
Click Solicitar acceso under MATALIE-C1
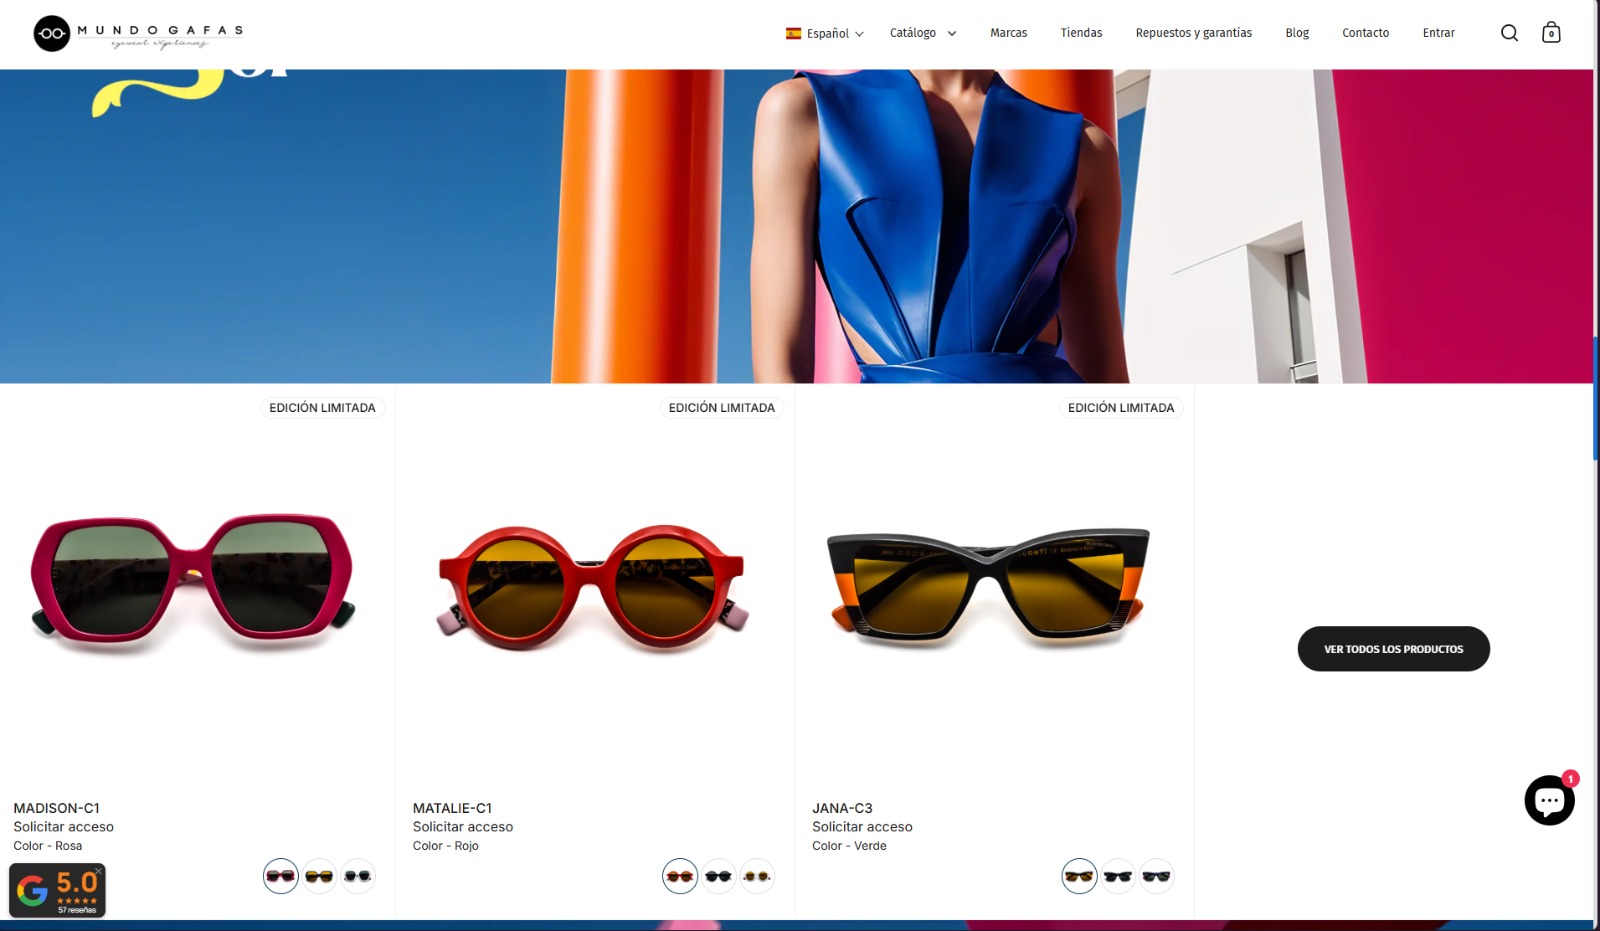tap(462, 827)
